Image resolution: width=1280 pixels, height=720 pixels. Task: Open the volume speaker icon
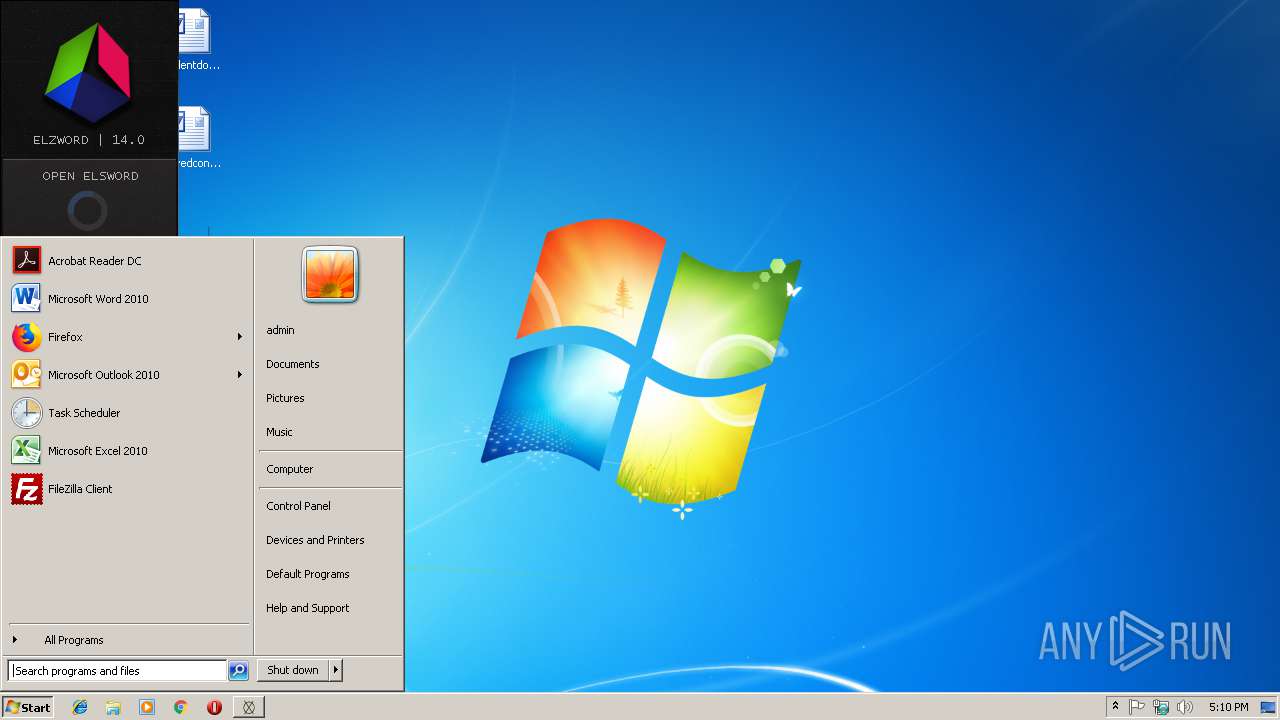pos(1185,707)
